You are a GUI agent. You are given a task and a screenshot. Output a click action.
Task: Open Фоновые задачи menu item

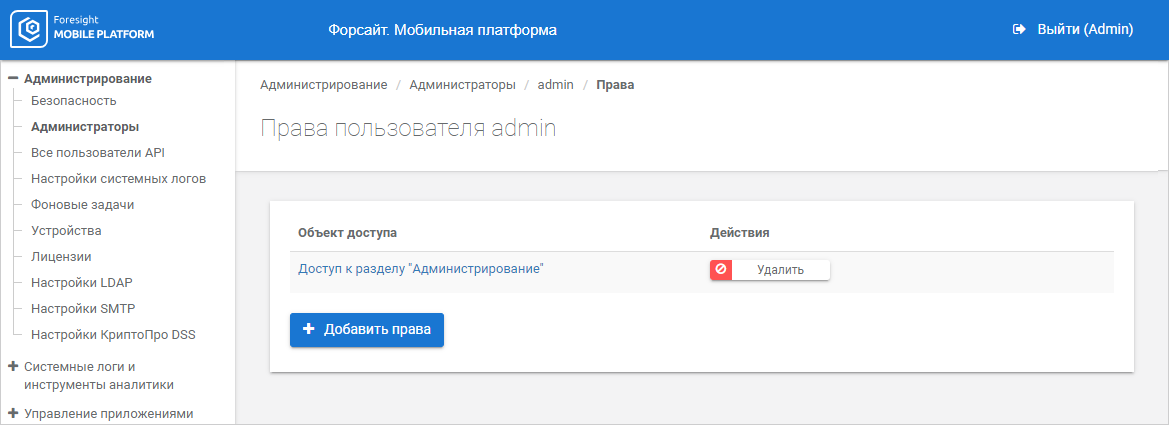pos(82,205)
